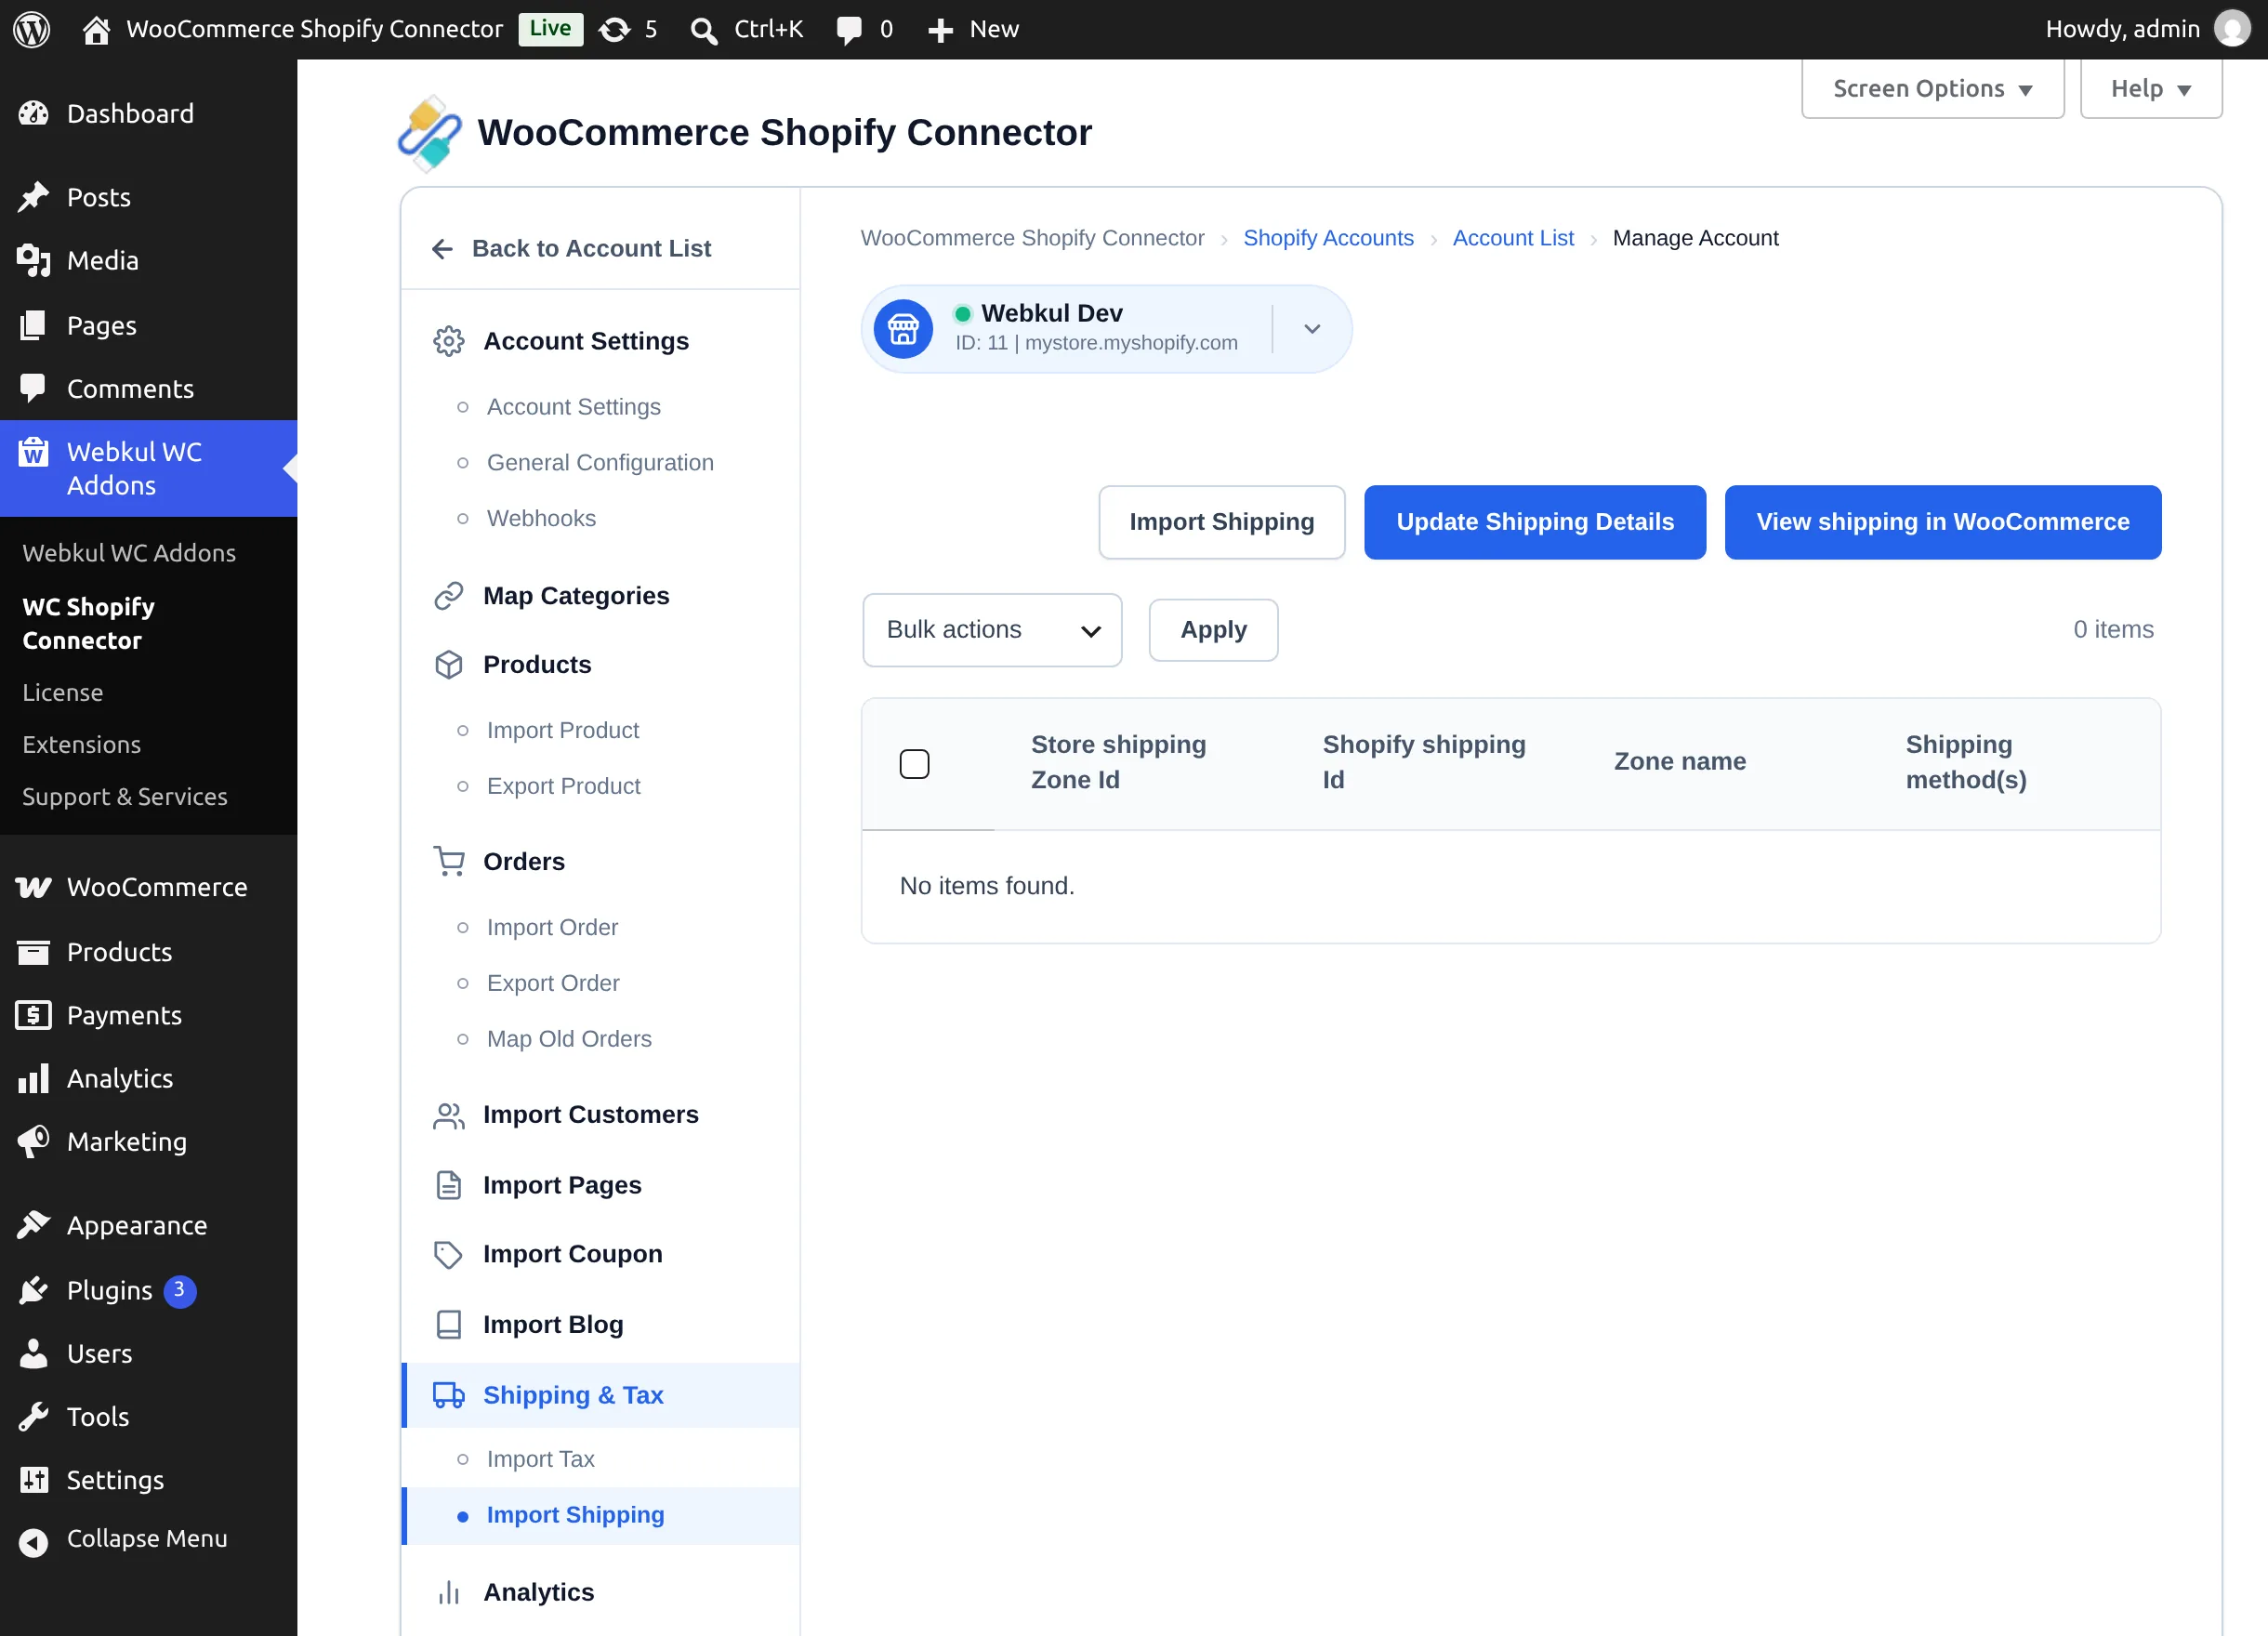Click the Import Shipping button
Screen dimensions: 2268x1636
(x=1221, y=522)
